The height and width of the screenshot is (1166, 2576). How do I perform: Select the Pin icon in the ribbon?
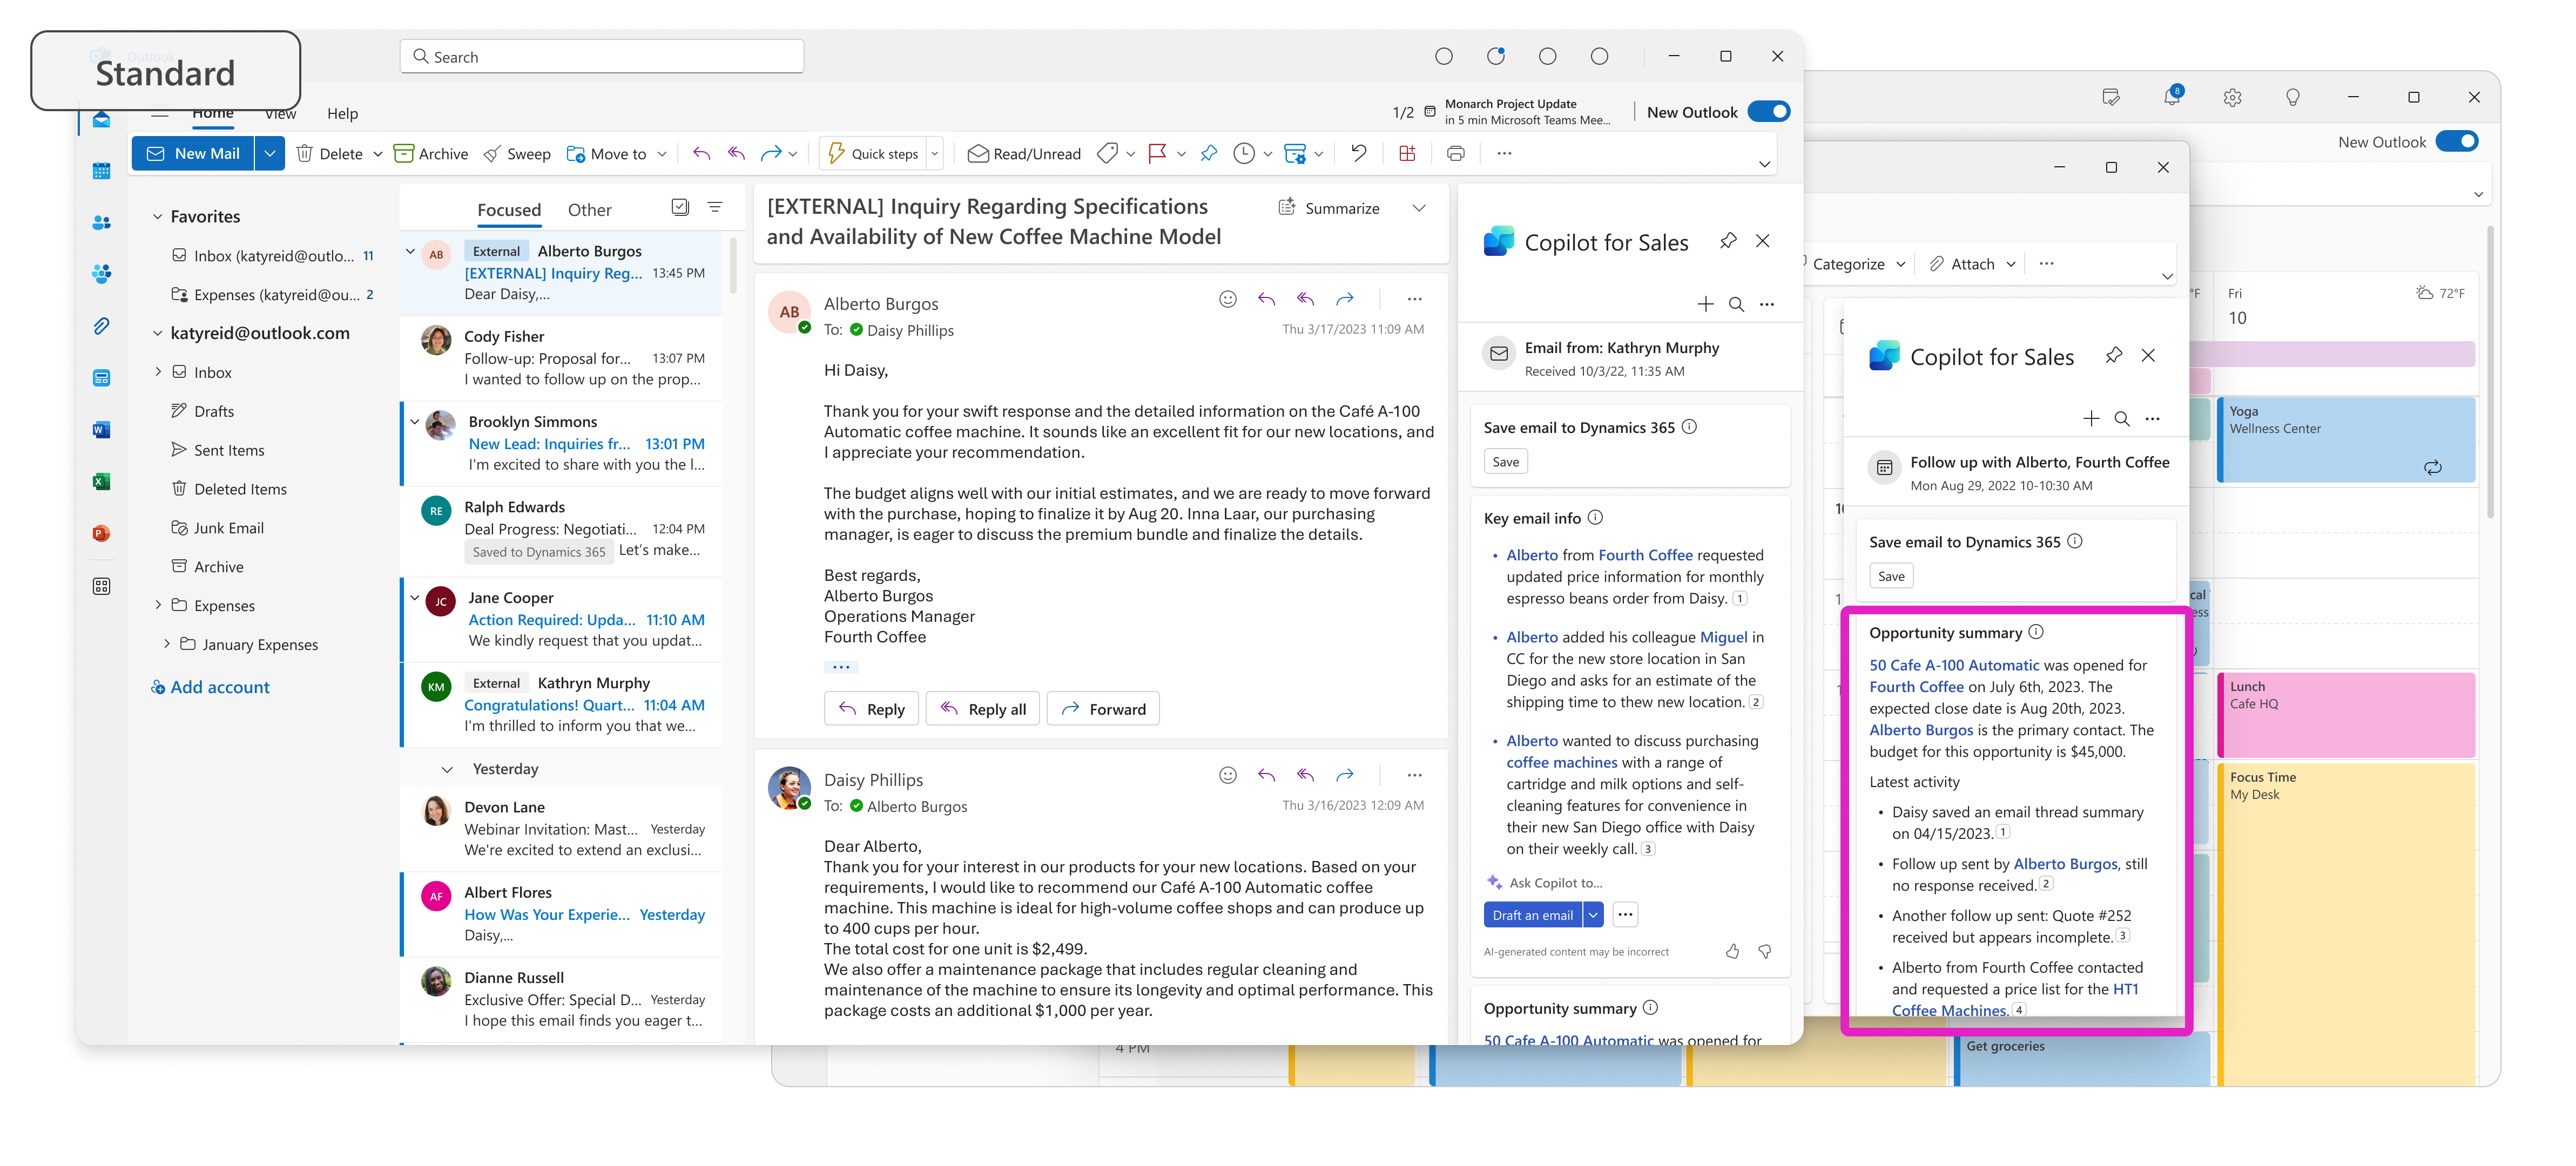pyautogui.click(x=1209, y=153)
